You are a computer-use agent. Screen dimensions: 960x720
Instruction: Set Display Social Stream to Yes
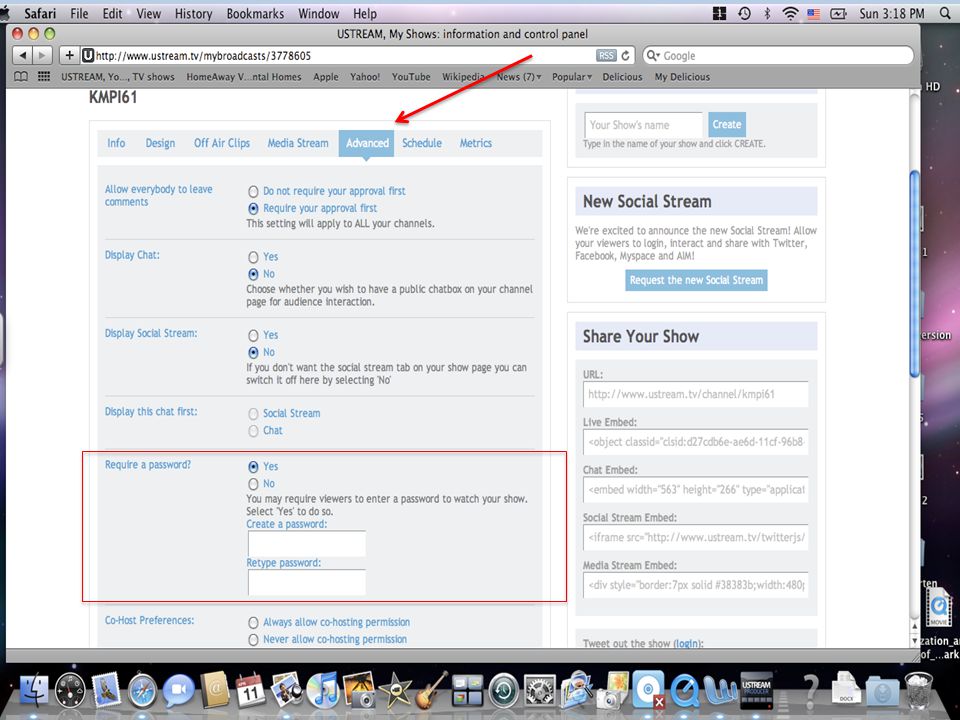[253, 336]
